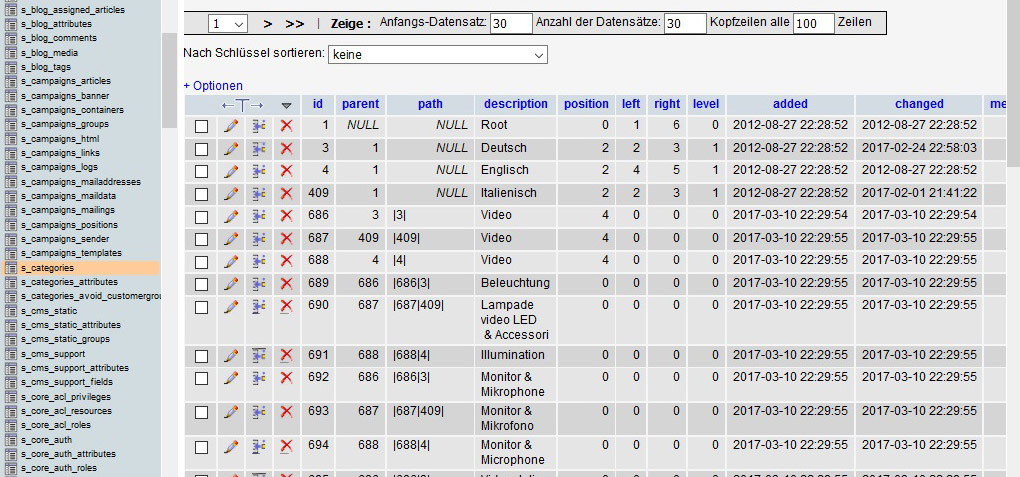
Task: Tick checkbox for row id 687
Action: pyautogui.click(x=202, y=239)
